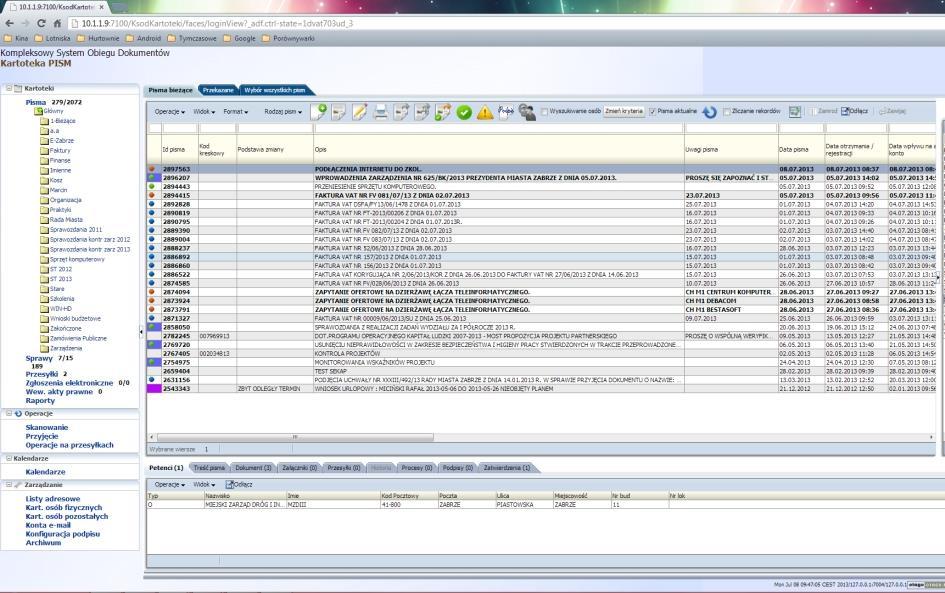Open the Android bookmarks folder
Viewport: 945px width, 593px height.
point(143,38)
